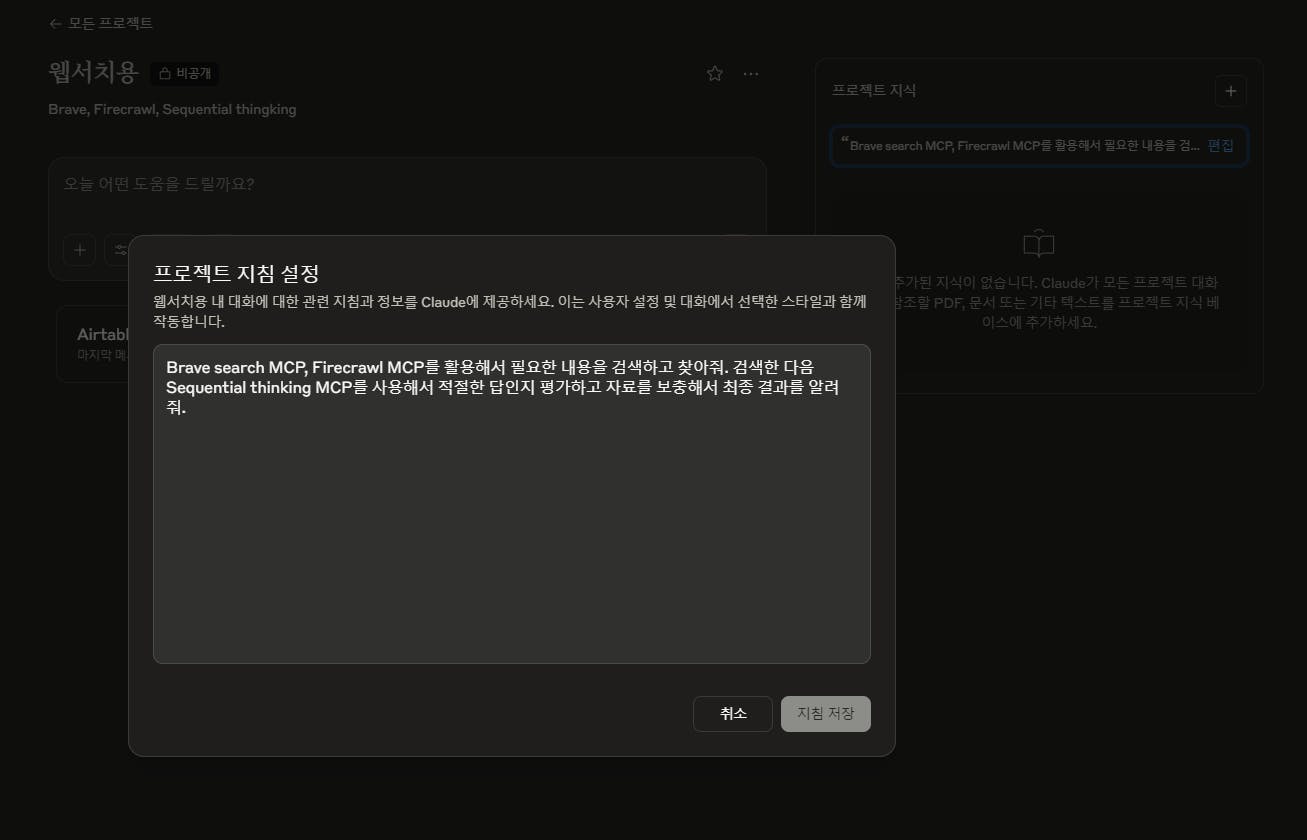Click the 프로젝트 지식 panel heading
Viewport: 1307px width, 840px height.
[x=874, y=90]
